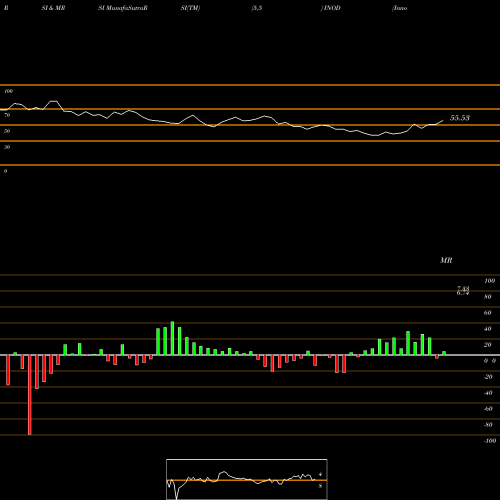Click the MR axis label -40
The width and height of the screenshot is (500, 500).
point(488,393)
